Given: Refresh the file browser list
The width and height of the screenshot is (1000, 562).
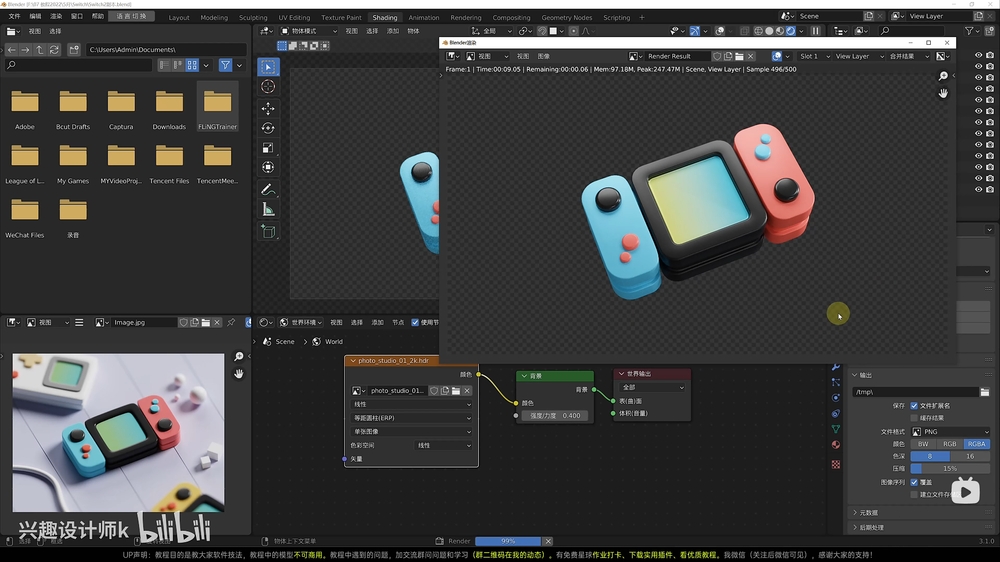Looking at the screenshot, I should (54, 49).
